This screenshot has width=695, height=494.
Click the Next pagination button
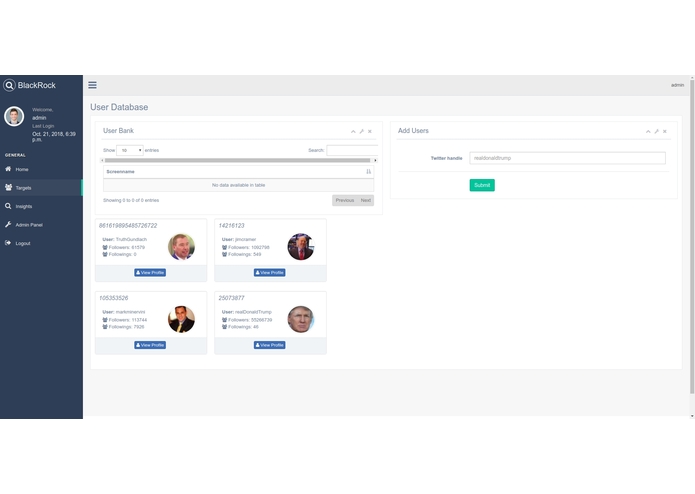pos(366,201)
